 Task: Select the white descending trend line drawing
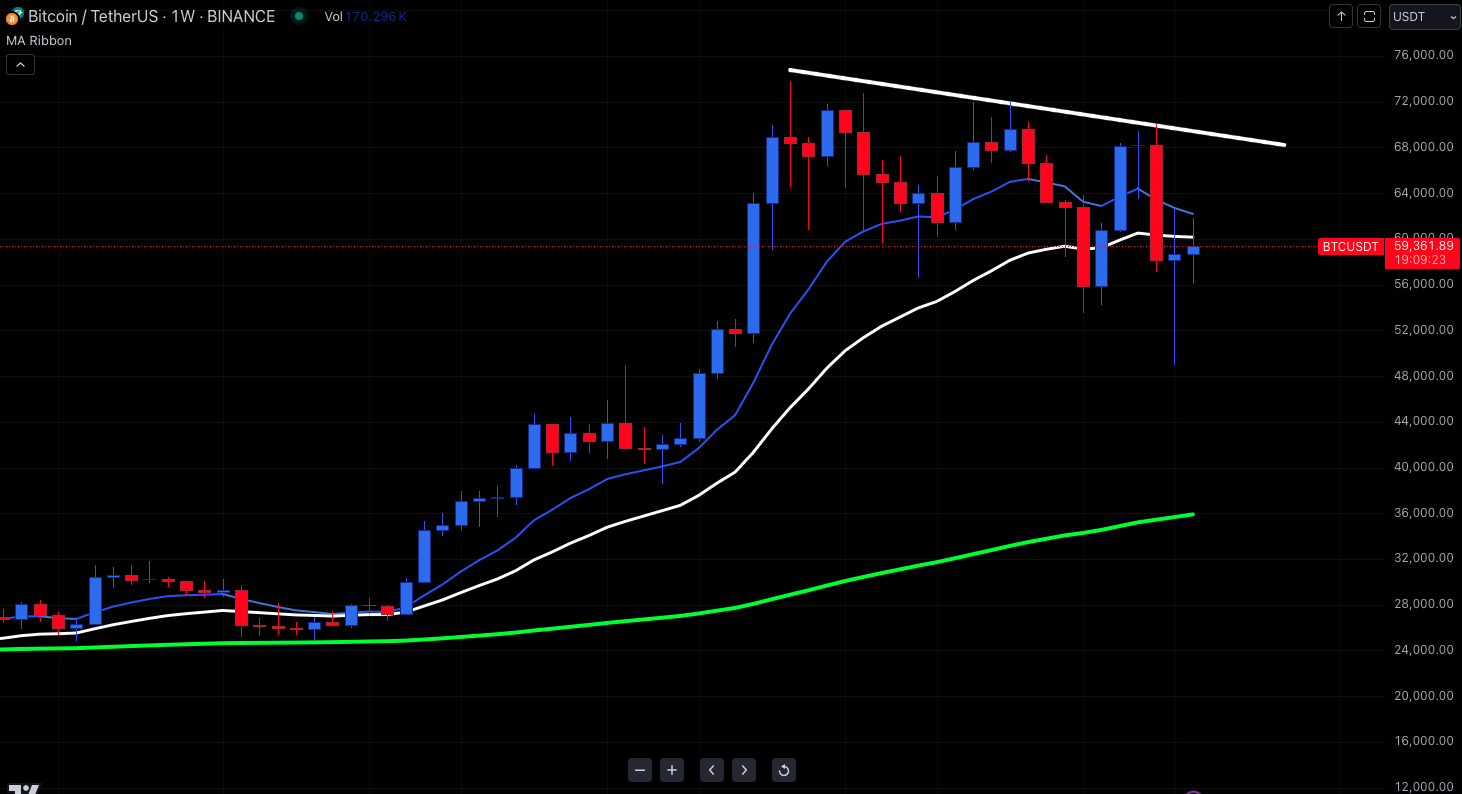pyautogui.click(x=1037, y=107)
